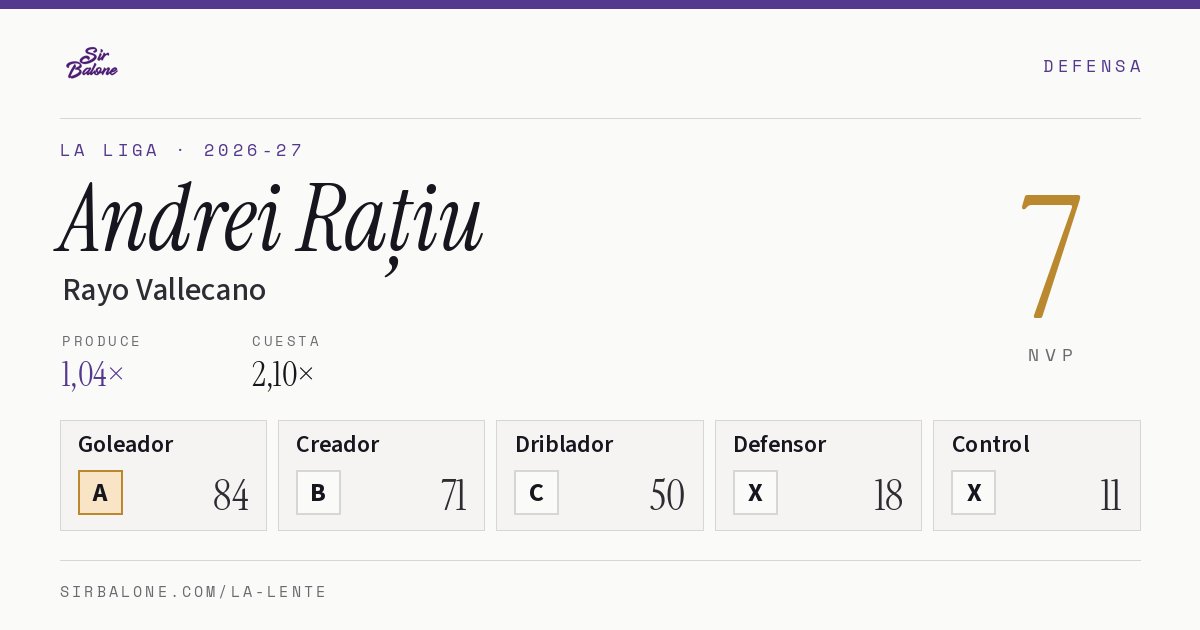This screenshot has height=630, width=1200.
Task: Click the La Liga 2026-27 heading
Action: pyautogui.click(x=181, y=150)
